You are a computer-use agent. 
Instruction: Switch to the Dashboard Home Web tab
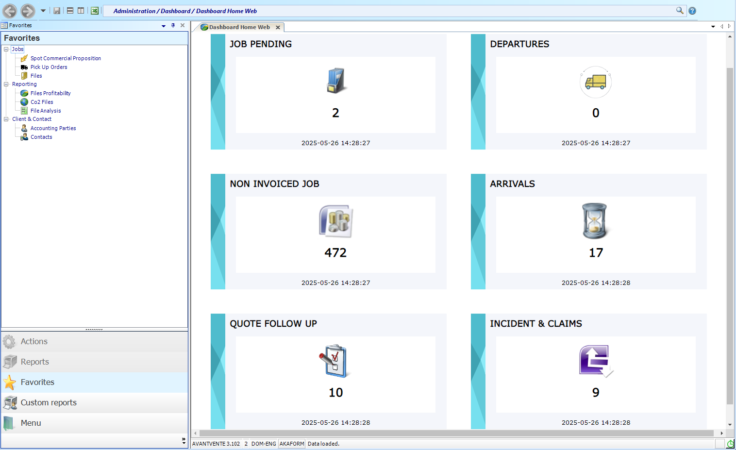tap(239, 27)
